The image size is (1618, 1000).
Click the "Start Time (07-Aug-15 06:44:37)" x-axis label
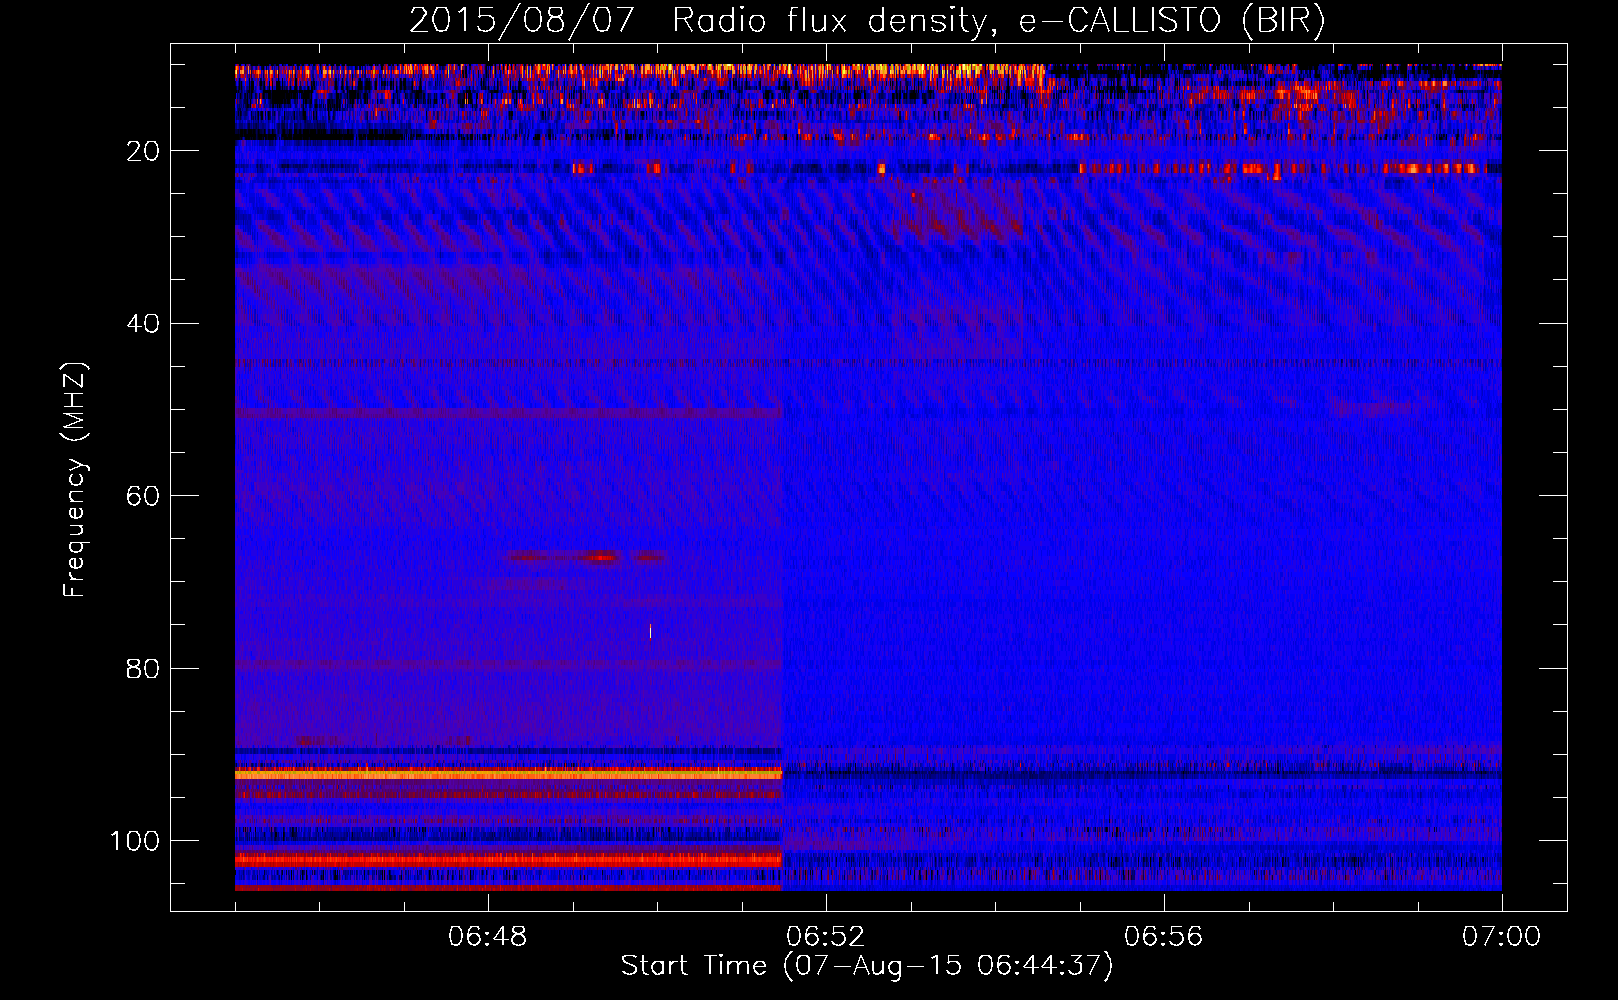click(x=867, y=966)
